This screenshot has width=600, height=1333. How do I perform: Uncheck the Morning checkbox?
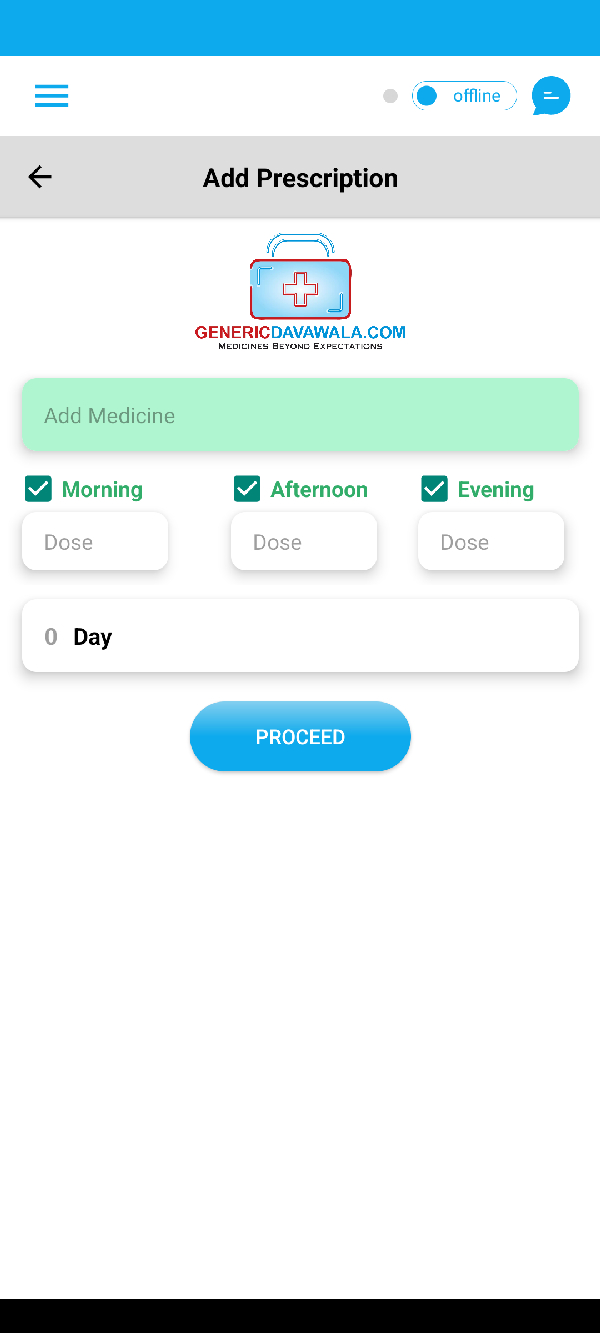[38, 489]
